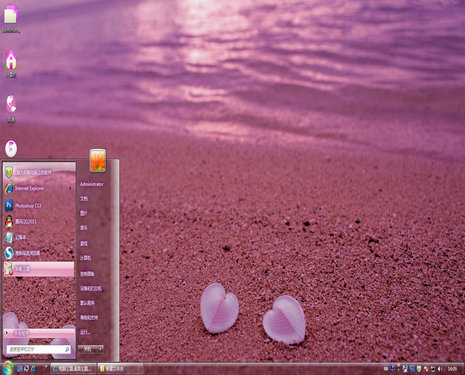This screenshot has width=465, height=375.
Task: Click the taskbar clock
Action: pos(452,369)
